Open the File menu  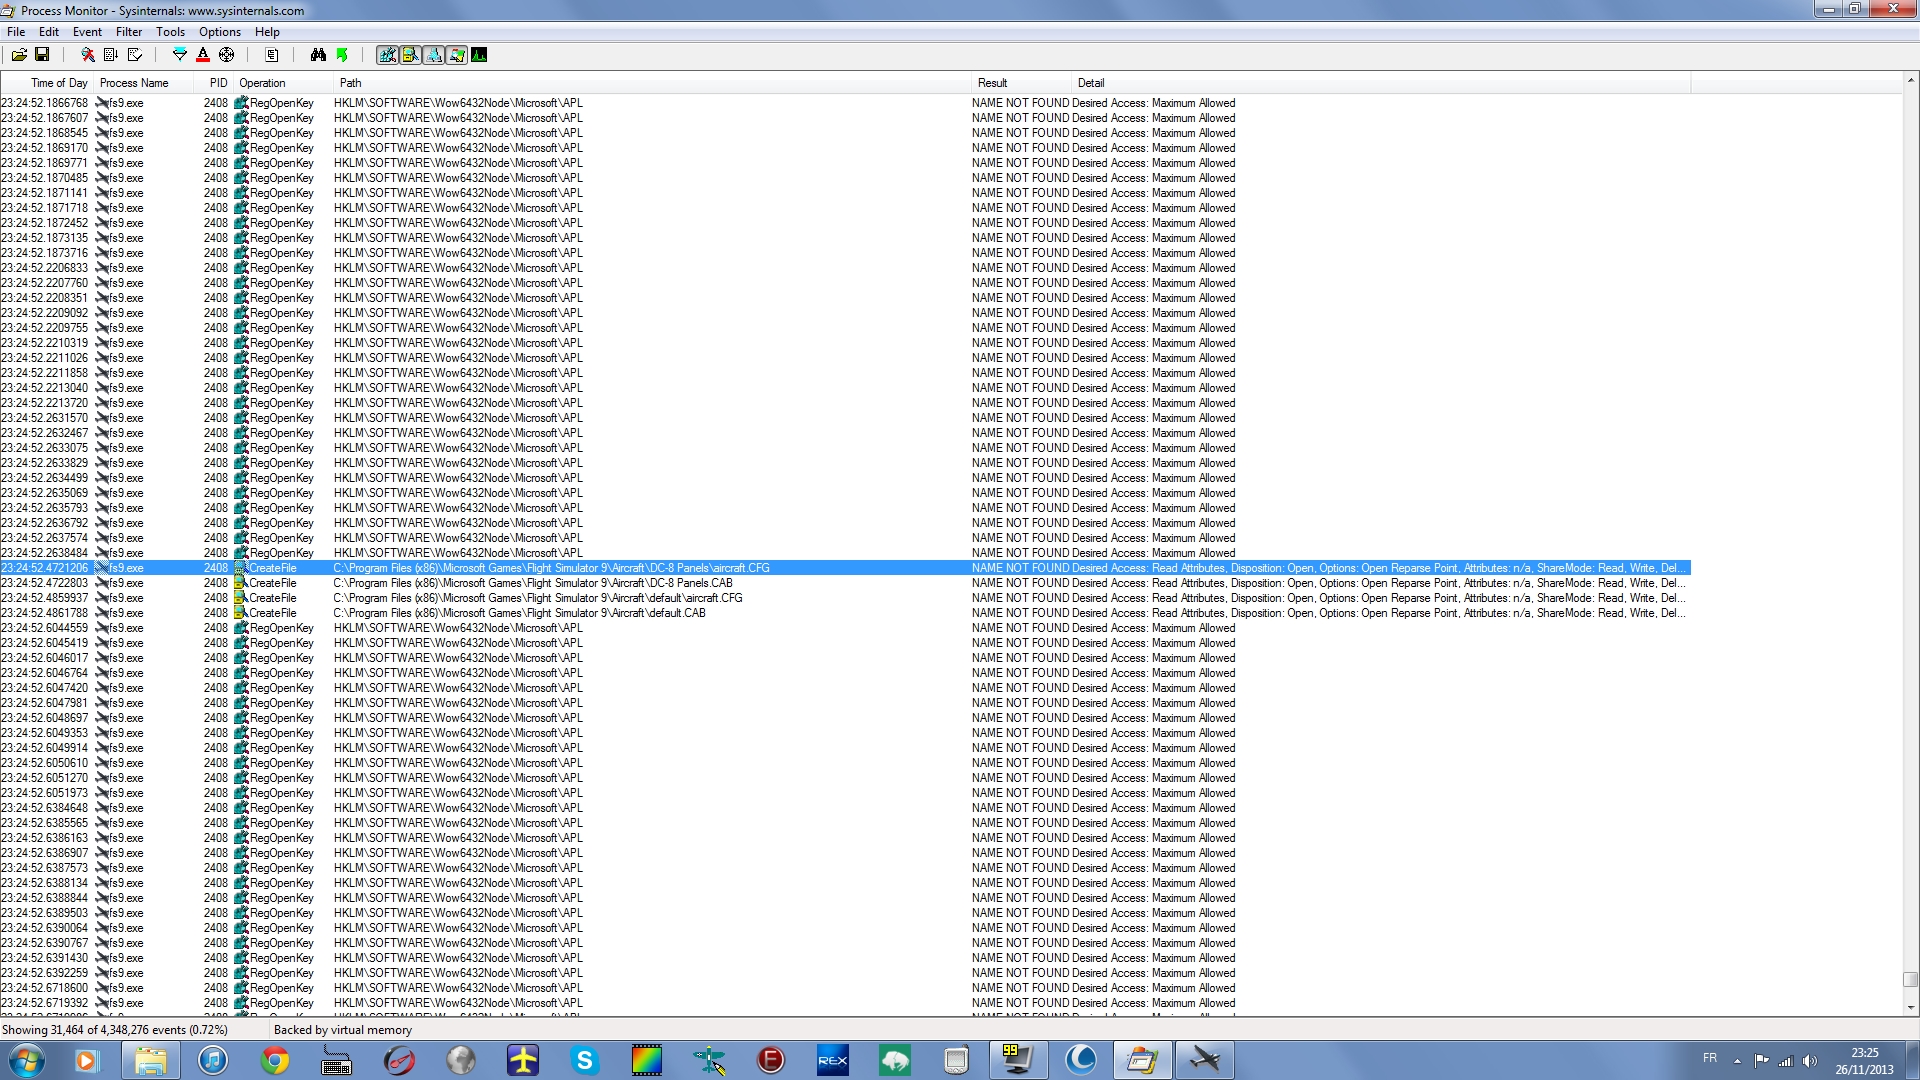pos(16,32)
